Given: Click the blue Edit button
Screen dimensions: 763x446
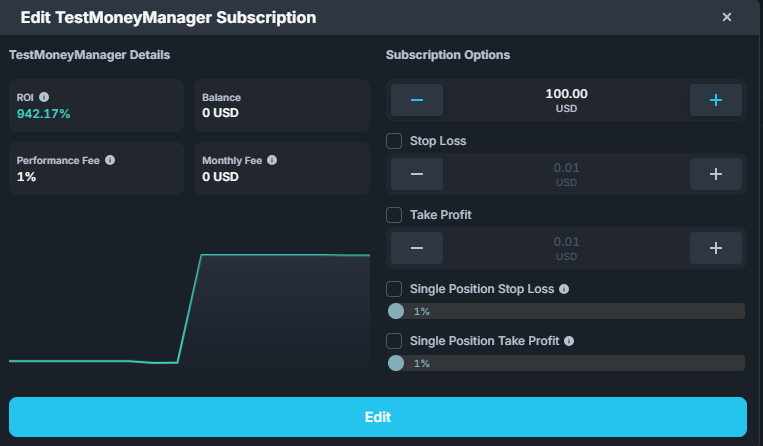Looking at the screenshot, I should (378, 417).
